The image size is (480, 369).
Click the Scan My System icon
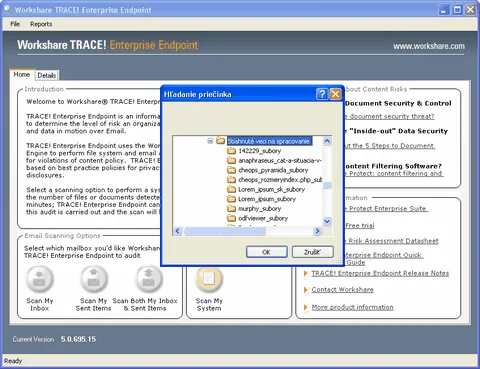click(x=209, y=279)
